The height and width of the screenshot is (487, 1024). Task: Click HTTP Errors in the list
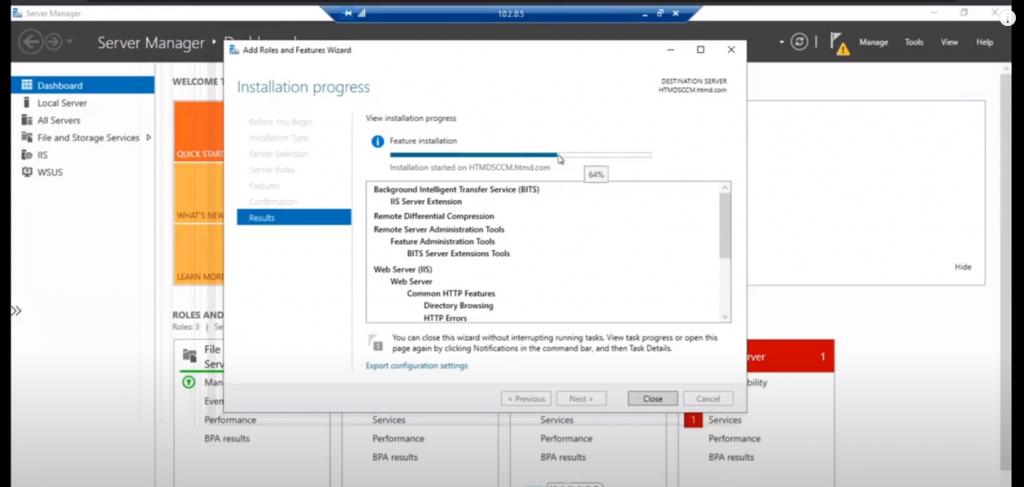pos(445,318)
